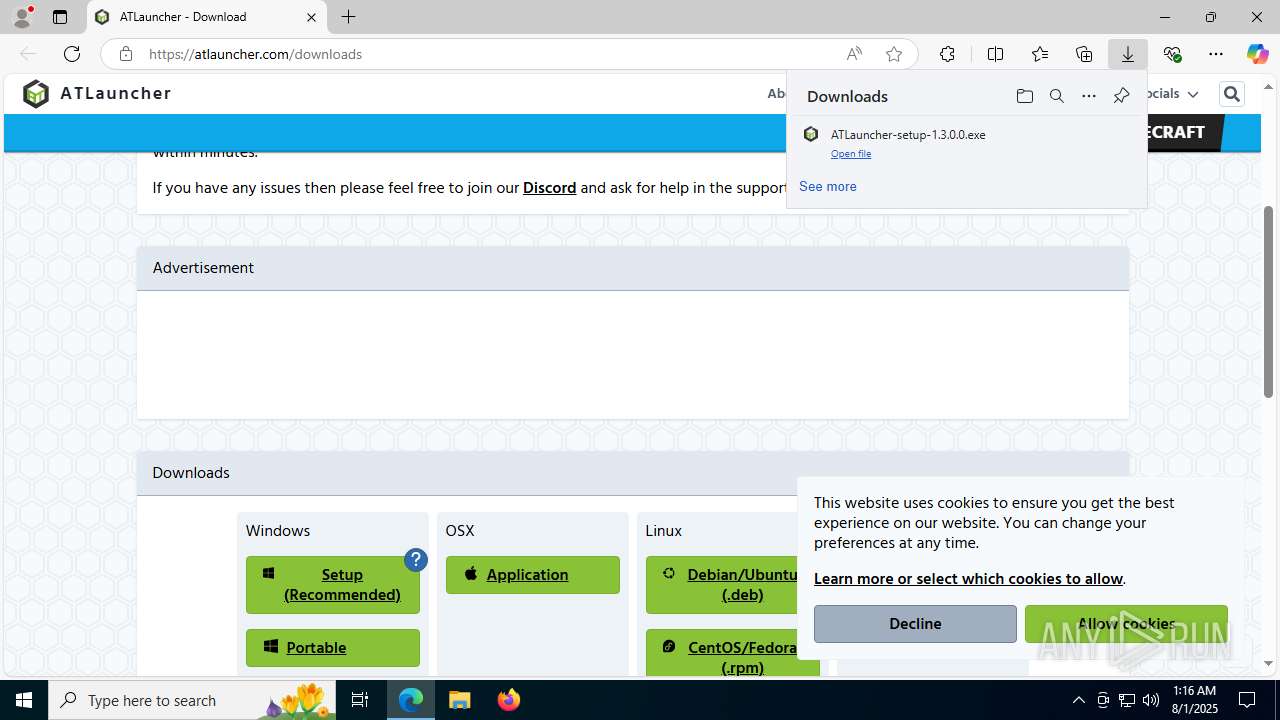
Task: Show hidden system tray icons
Action: point(1078,700)
